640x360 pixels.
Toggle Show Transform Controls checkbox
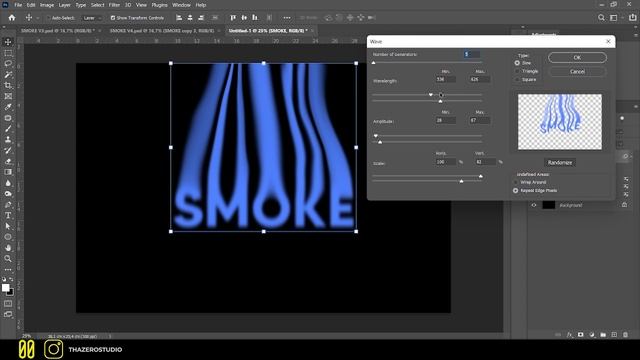113,18
